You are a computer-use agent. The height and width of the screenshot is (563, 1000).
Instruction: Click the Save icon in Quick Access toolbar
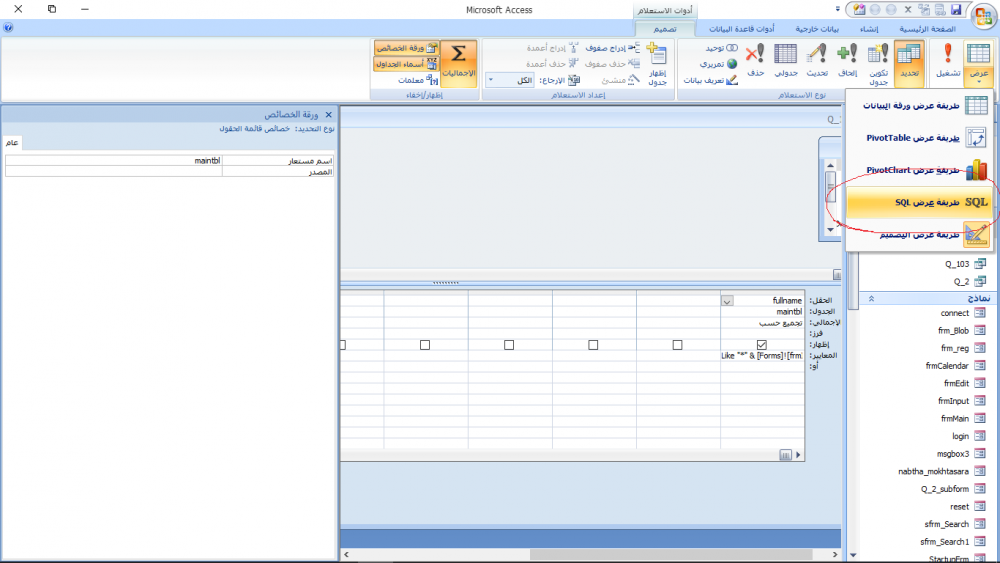tap(956, 10)
